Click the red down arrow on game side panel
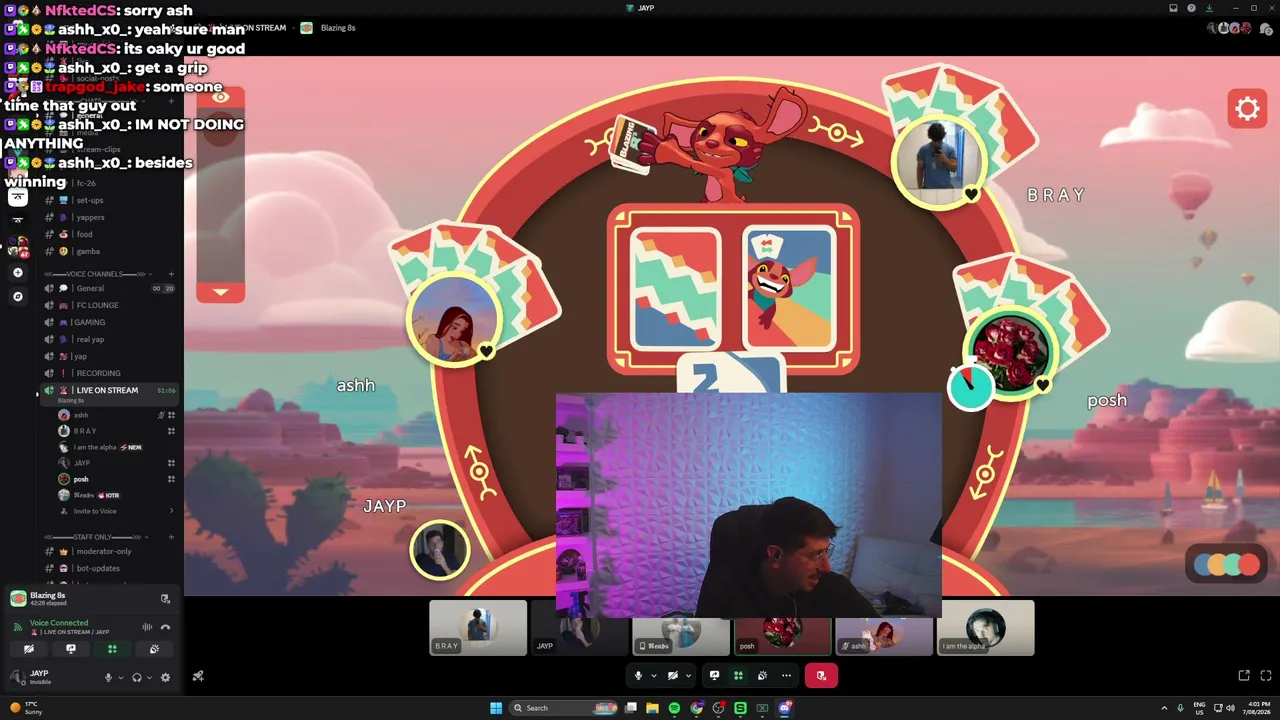The width and height of the screenshot is (1280, 720). point(220,292)
